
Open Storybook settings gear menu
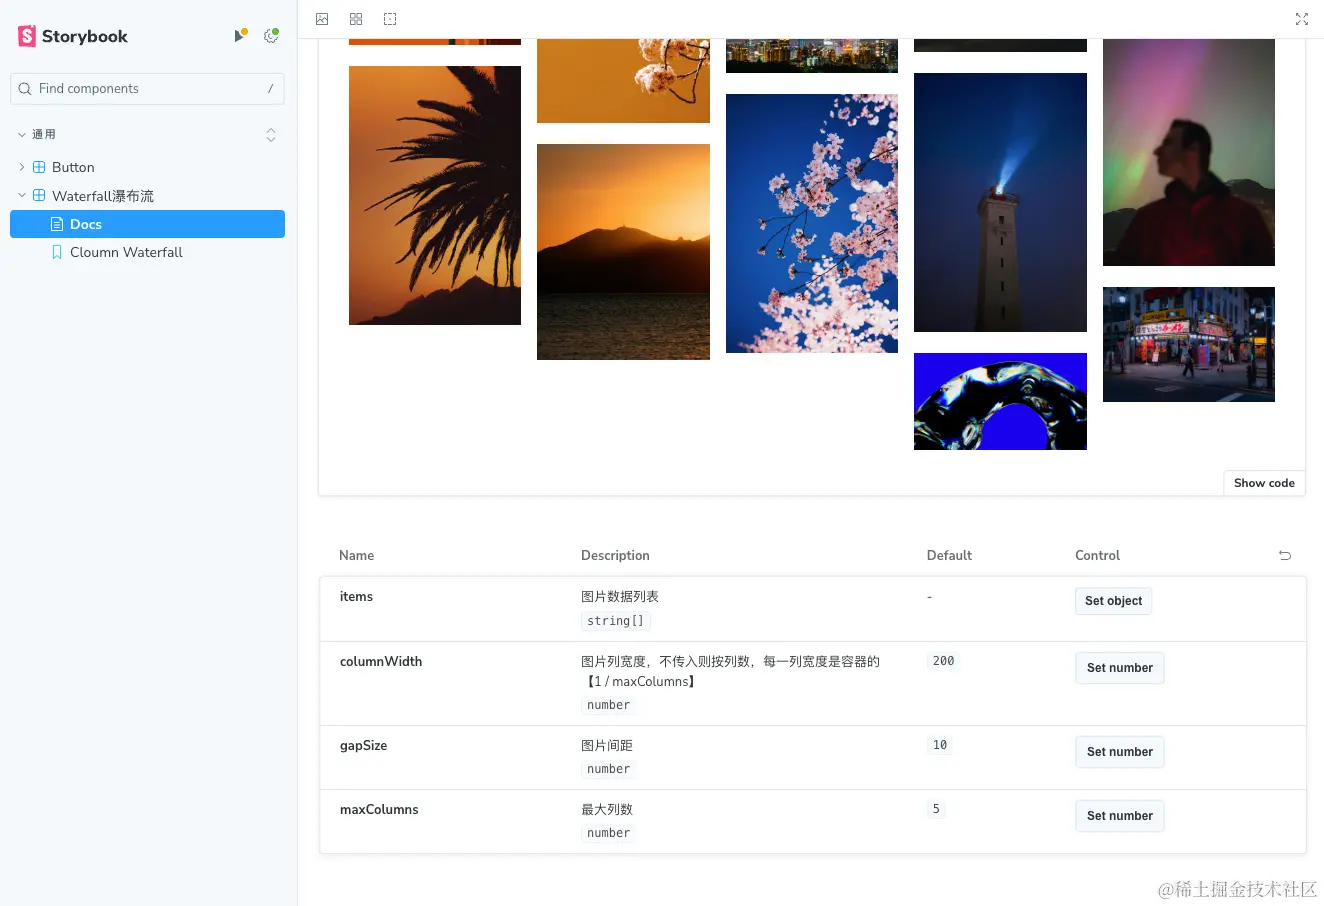pos(271,36)
